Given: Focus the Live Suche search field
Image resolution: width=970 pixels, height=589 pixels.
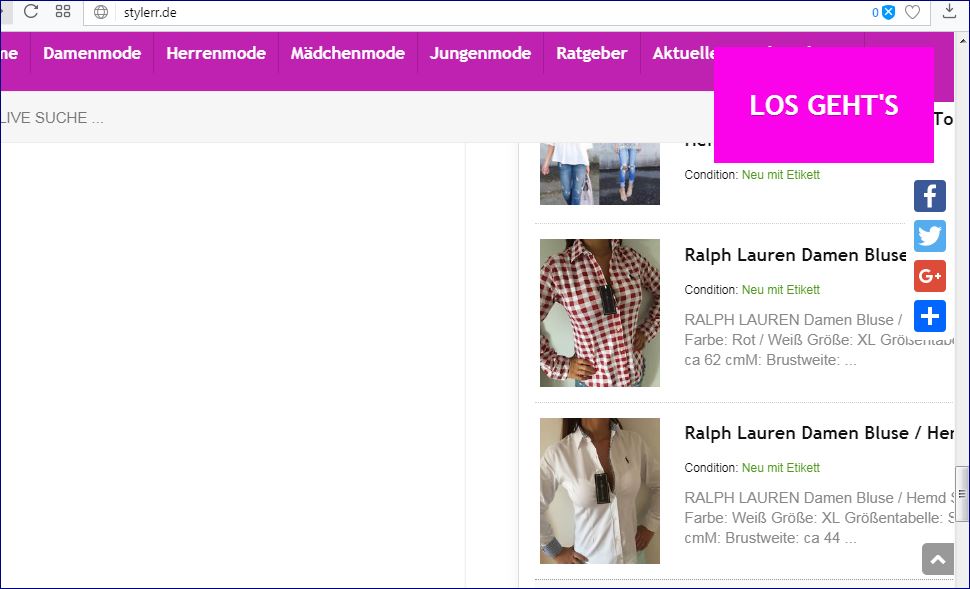Looking at the screenshot, I should [356, 118].
